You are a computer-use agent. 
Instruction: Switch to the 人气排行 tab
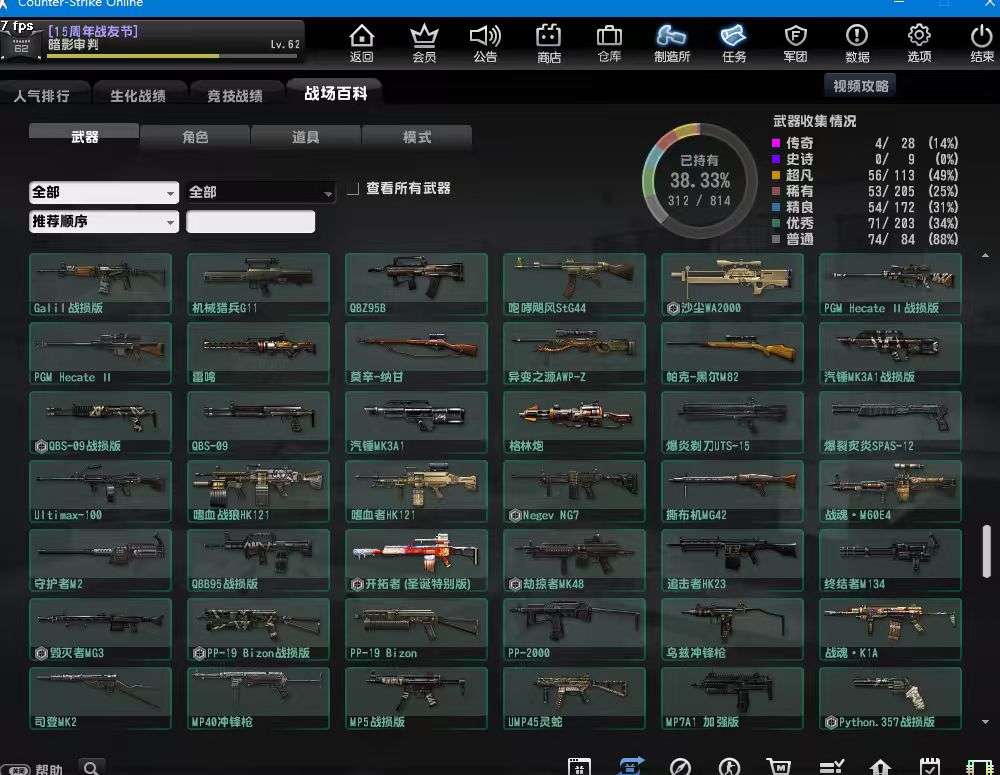(x=43, y=96)
